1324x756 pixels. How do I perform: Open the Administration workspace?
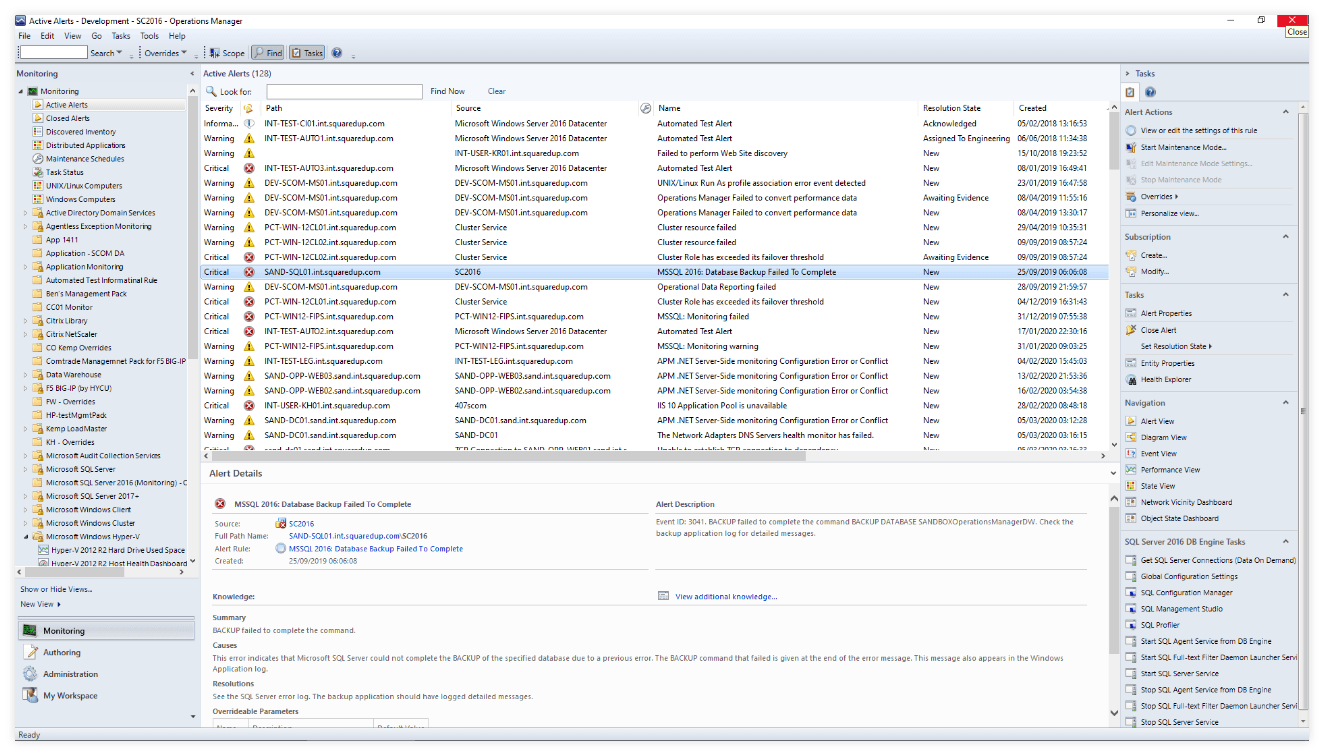pos(70,674)
